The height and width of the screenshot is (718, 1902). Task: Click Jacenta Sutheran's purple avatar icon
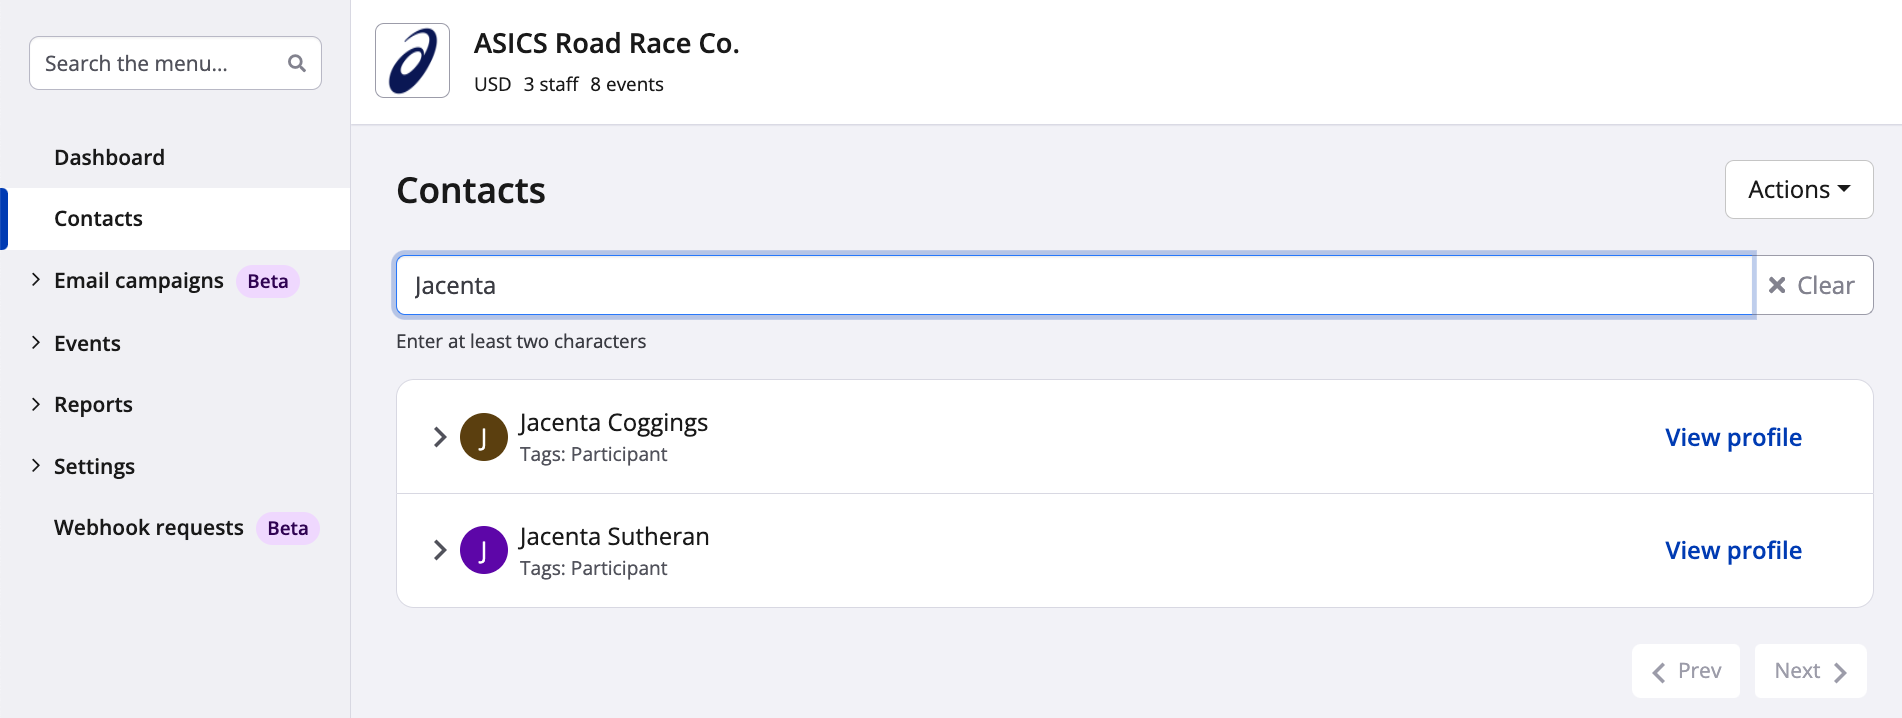coord(483,550)
